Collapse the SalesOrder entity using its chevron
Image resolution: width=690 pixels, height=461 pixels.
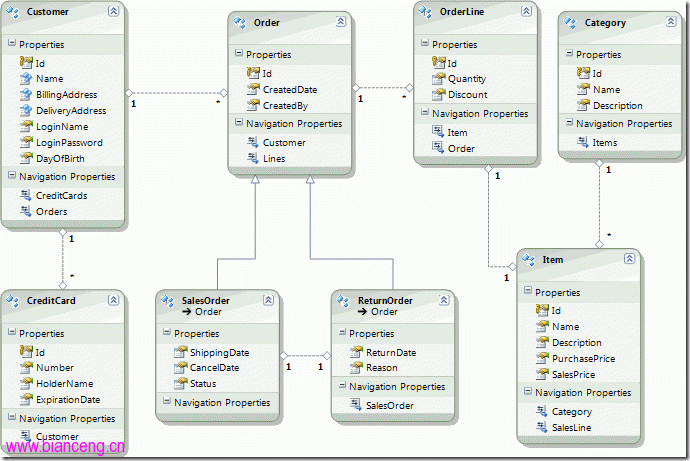click(x=268, y=300)
